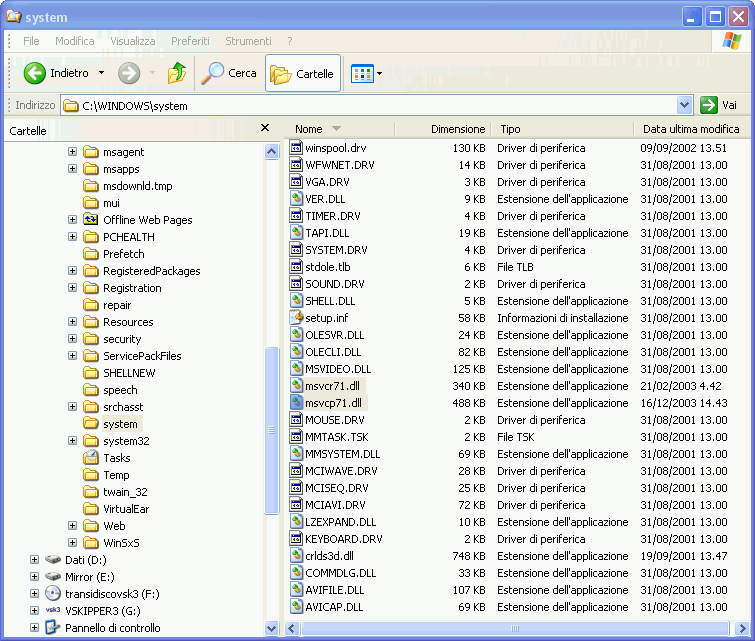Click the Forward arrow icon in the toolbar
Image resolution: width=755 pixels, height=641 pixels.
click(x=129, y=73)
